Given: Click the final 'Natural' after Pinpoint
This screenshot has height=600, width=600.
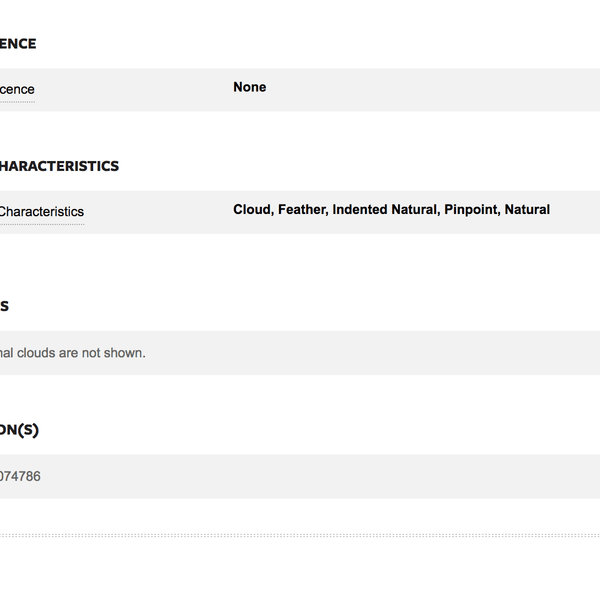Looking at the screenshot, I should pyautogui.click(x=527, y=210).
